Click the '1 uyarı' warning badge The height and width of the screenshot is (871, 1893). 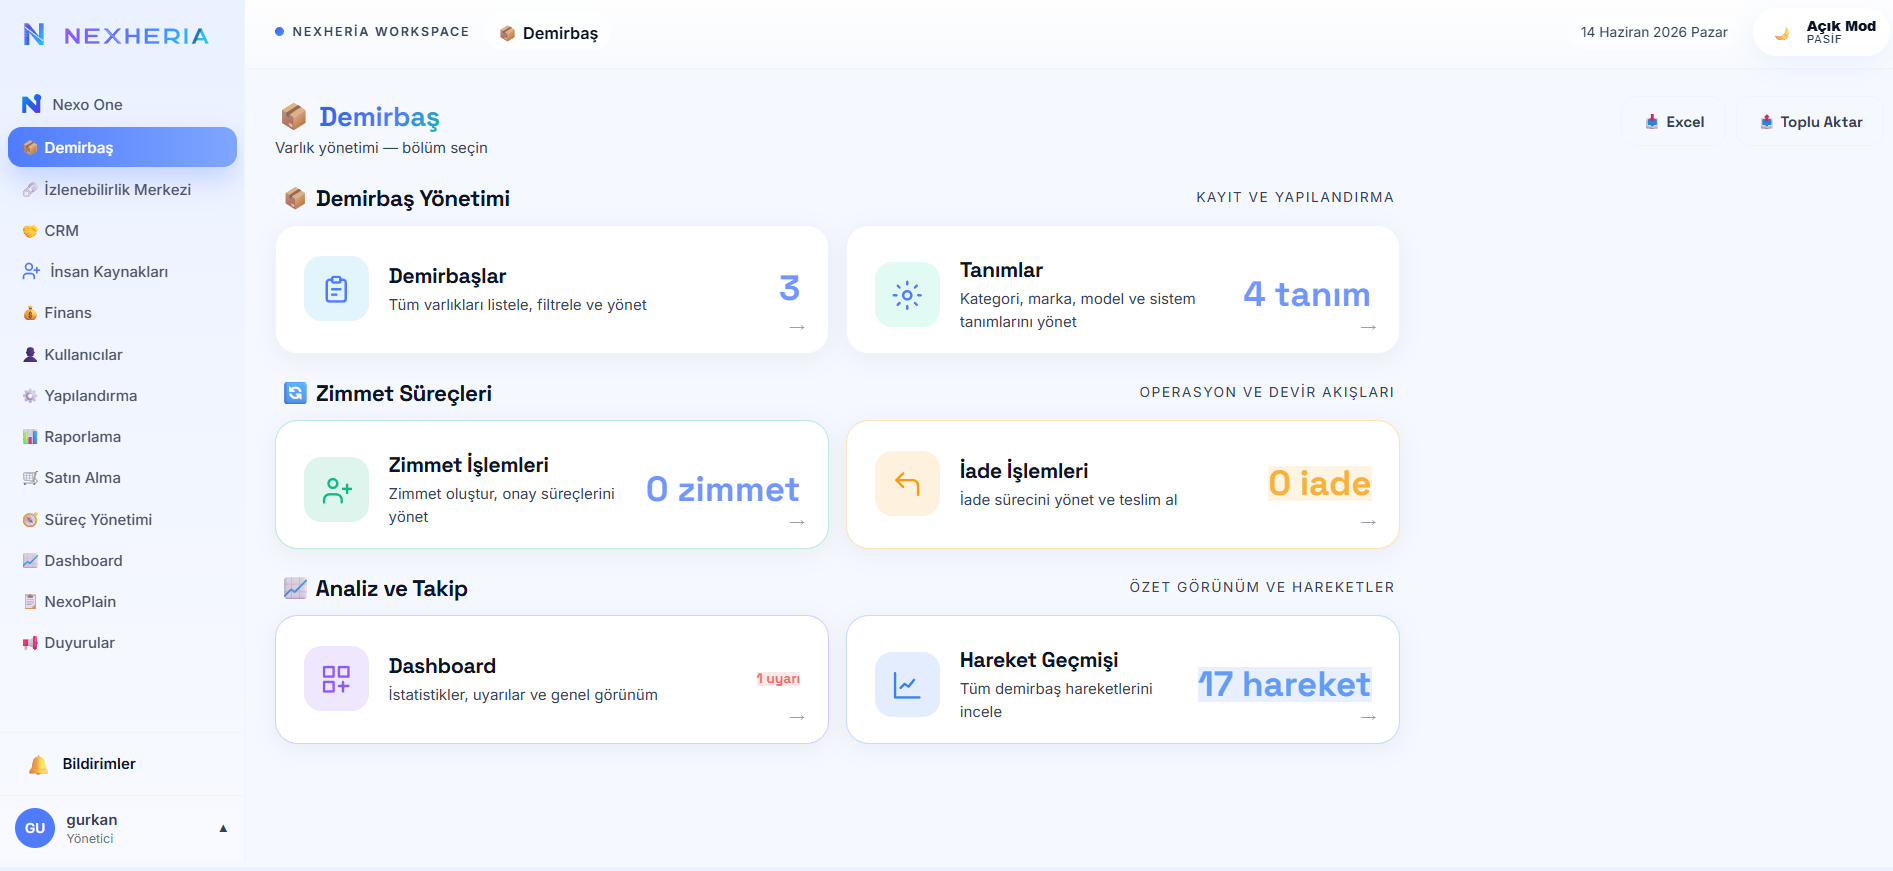(778, 679)
